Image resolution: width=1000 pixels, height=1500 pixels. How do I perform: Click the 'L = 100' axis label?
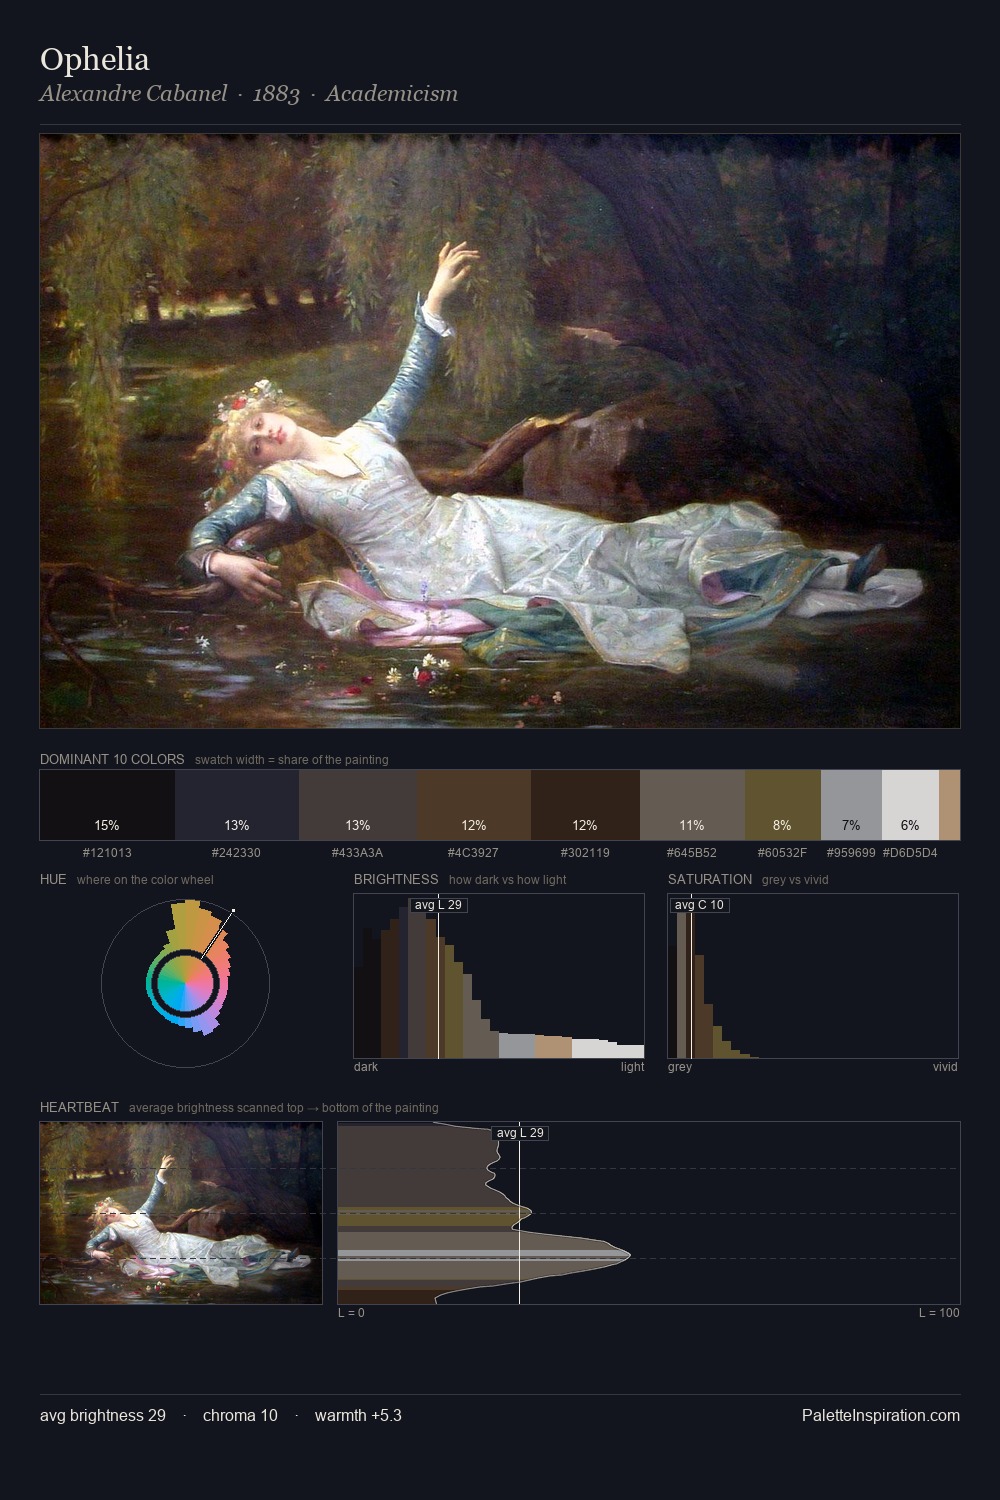tap(939, 1313)
